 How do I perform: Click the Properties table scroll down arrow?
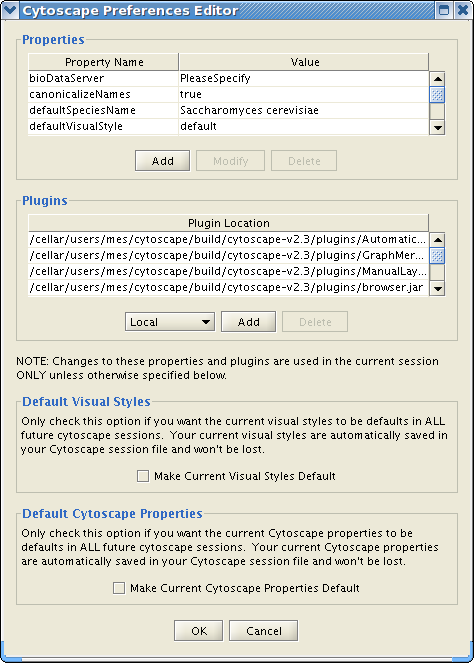point(437,127)
